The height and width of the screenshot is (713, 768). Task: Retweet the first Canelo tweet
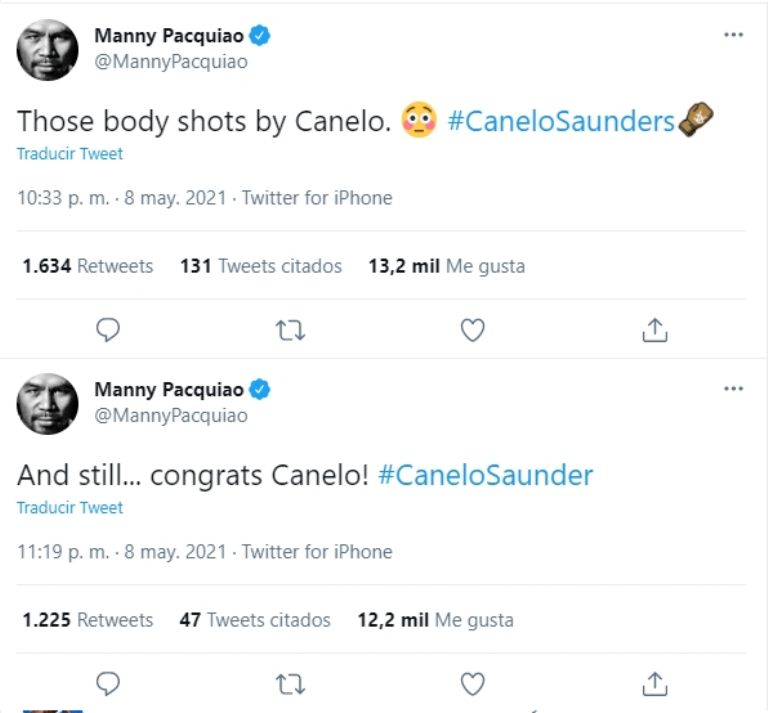coord(290,329)
